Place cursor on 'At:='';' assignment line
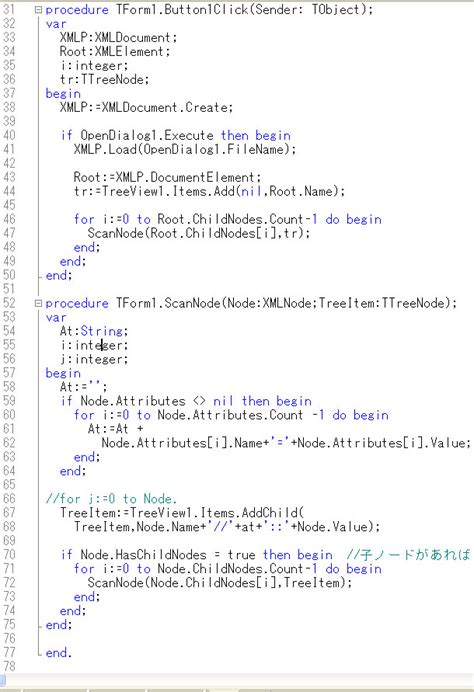Image resolution: width=474 pixels, height=692 pixels. click(83, 387)
